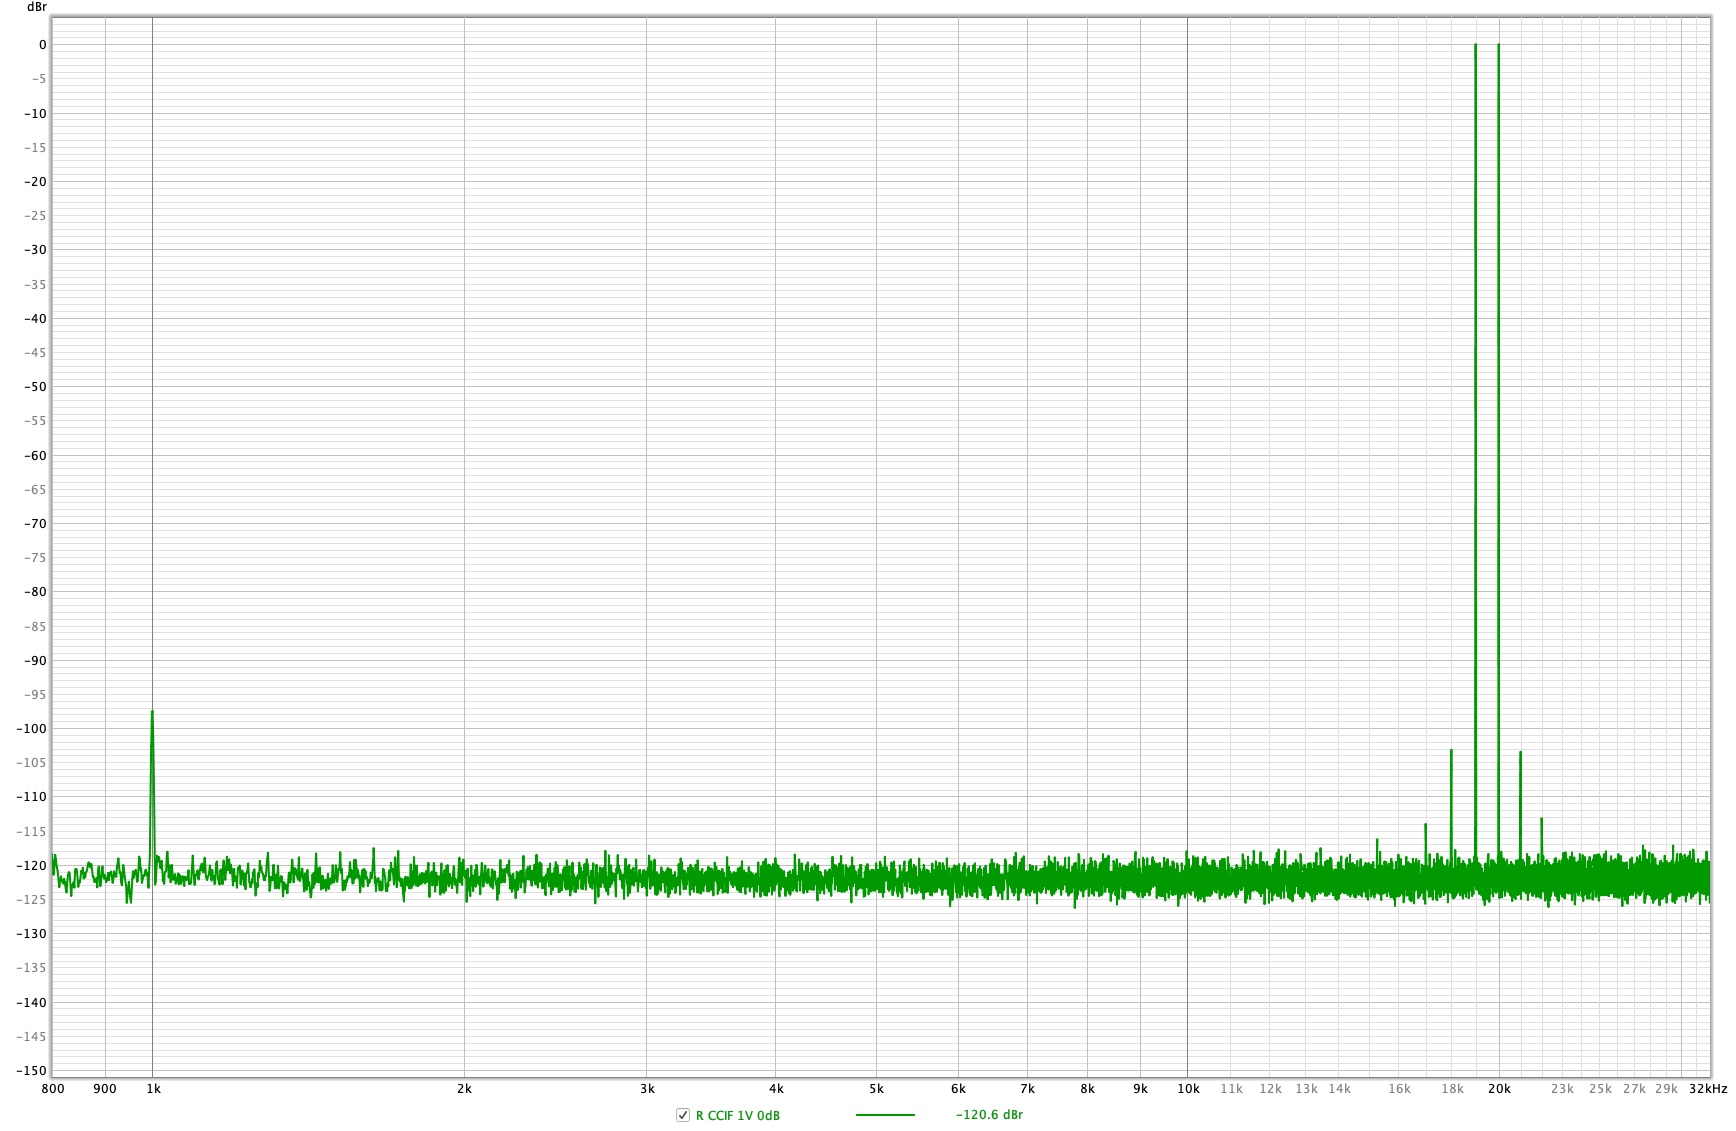Click the 900 frequency axis label
The width and height of the screenshot is (1736, 1131).
click(105, 1089)
